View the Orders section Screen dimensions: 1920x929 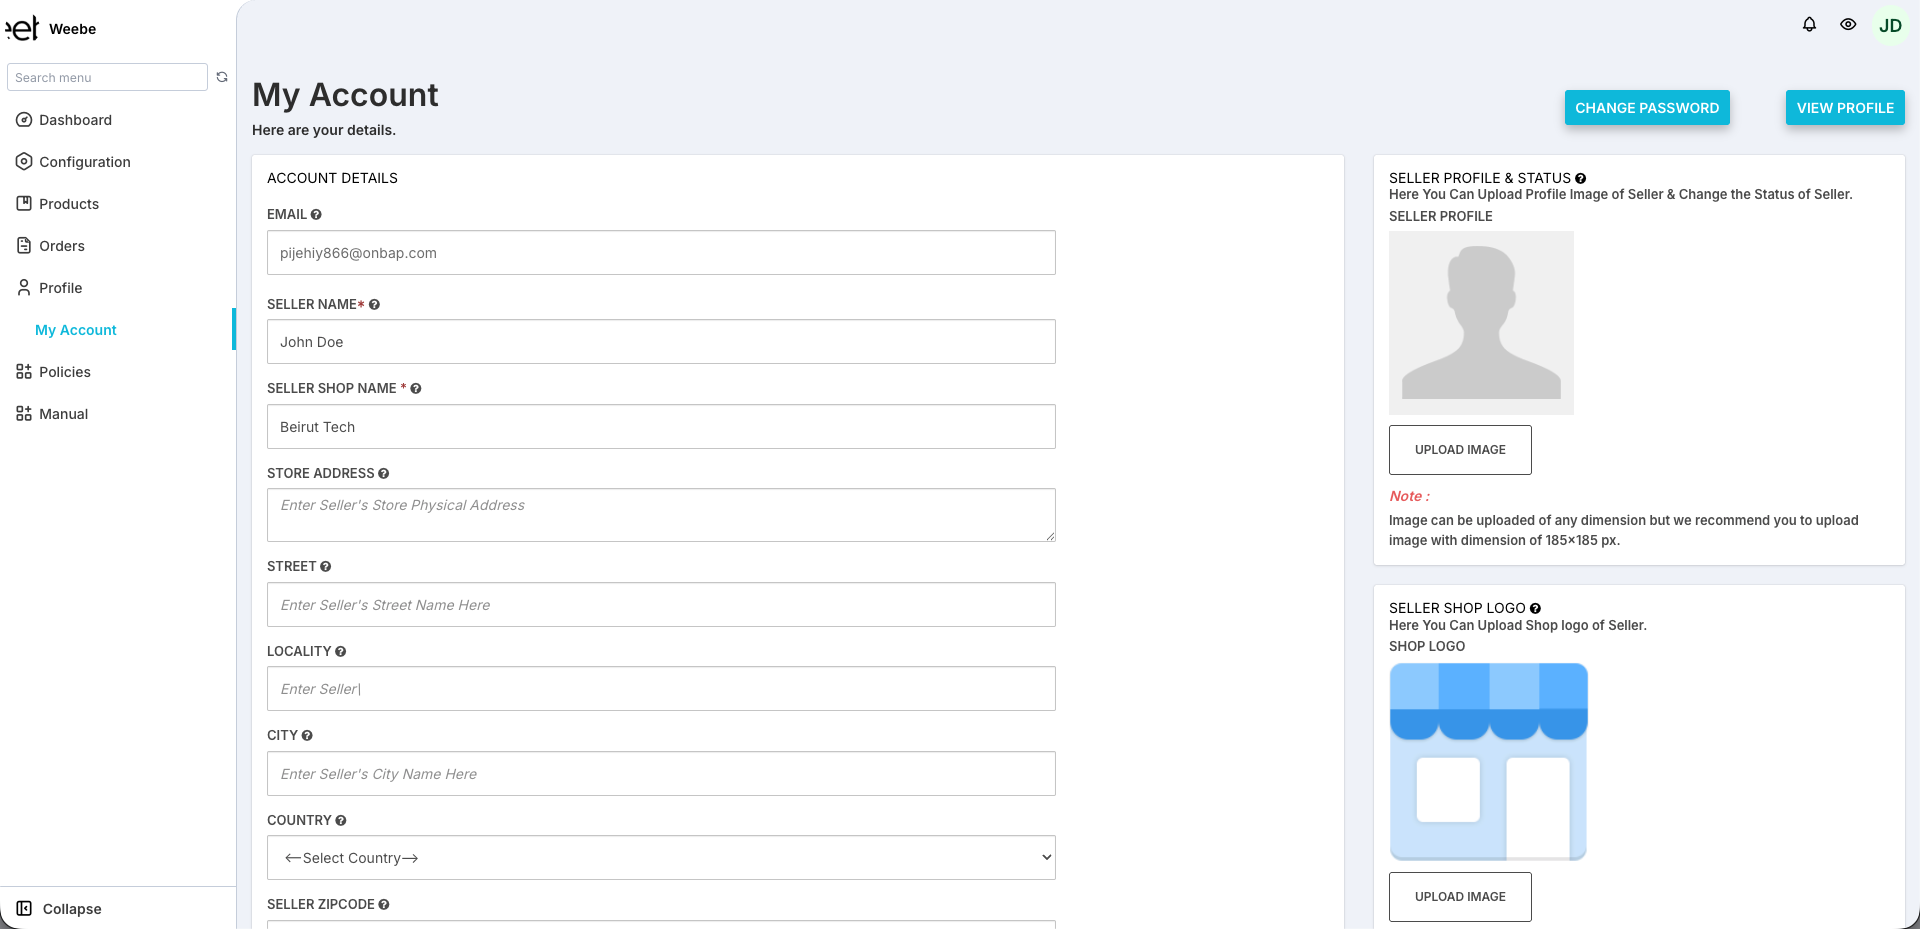point(62,245)
